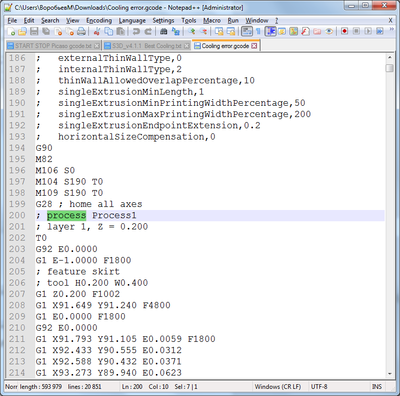Click the Zoom Out icon
The width and height of the screenshot is (400, 396).
(x=203, y=32)
